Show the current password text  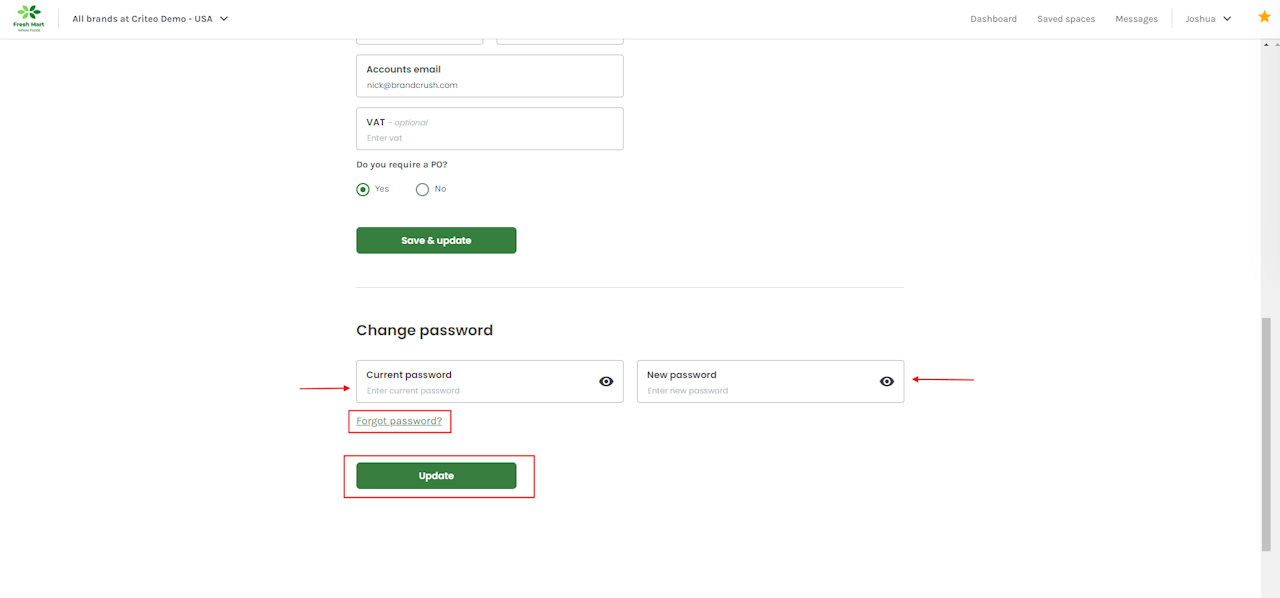point(606,381)
